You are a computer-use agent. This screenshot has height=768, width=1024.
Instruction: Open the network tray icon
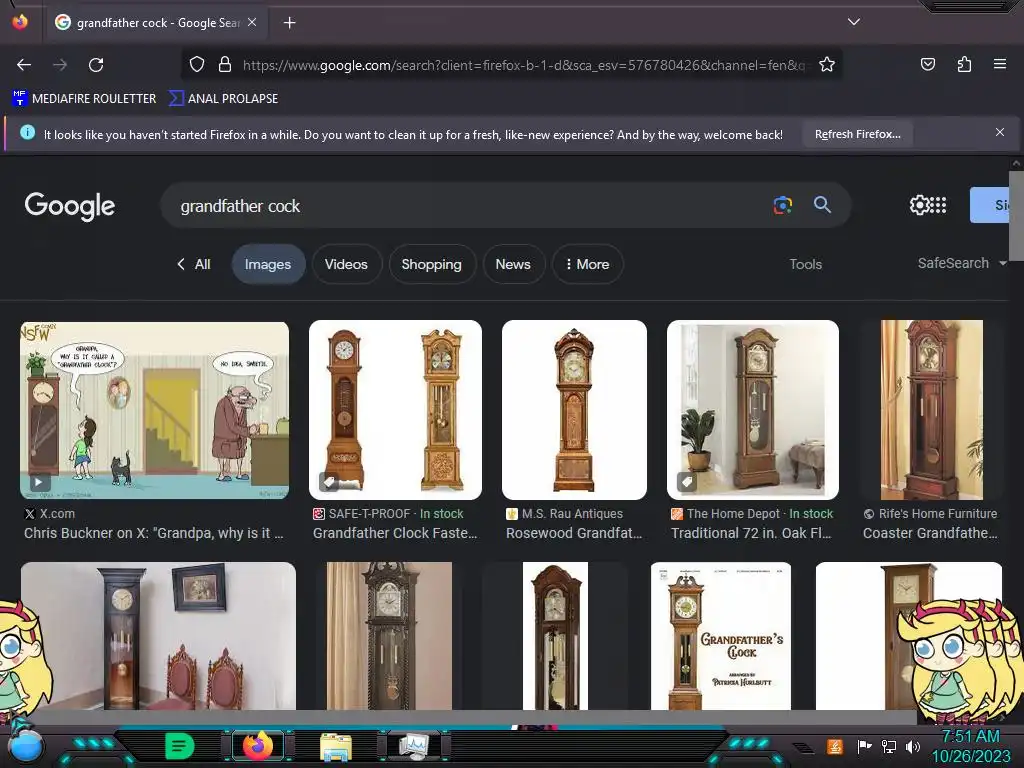(888, 746)
